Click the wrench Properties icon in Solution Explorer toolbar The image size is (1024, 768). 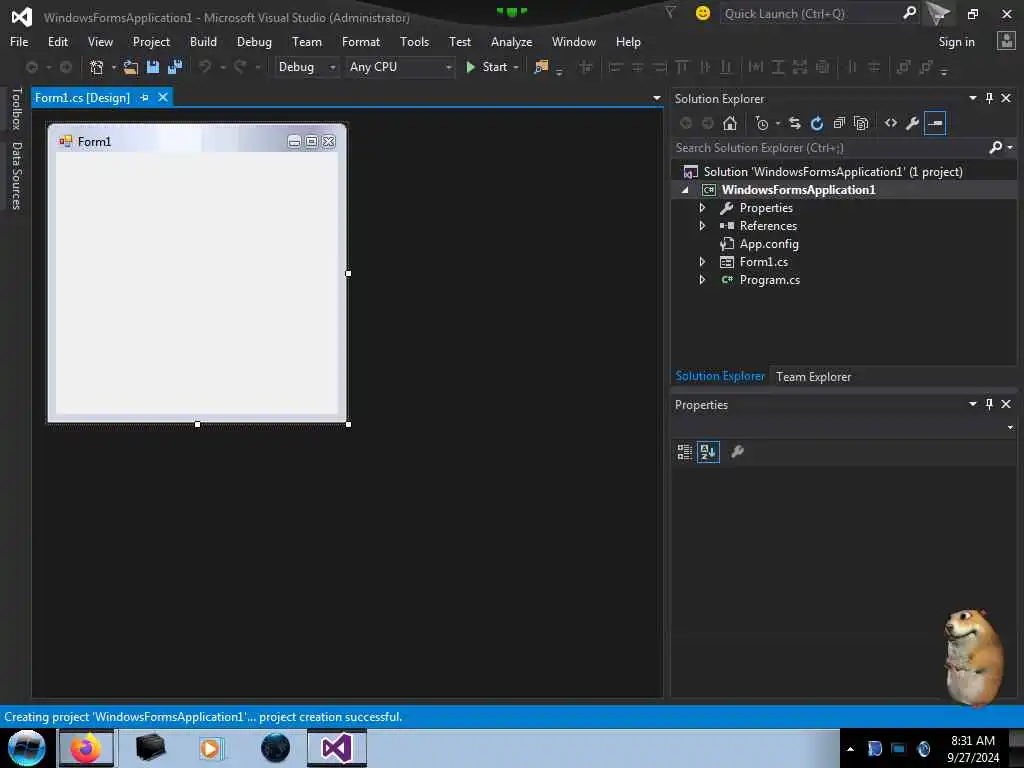coord(913,123)
